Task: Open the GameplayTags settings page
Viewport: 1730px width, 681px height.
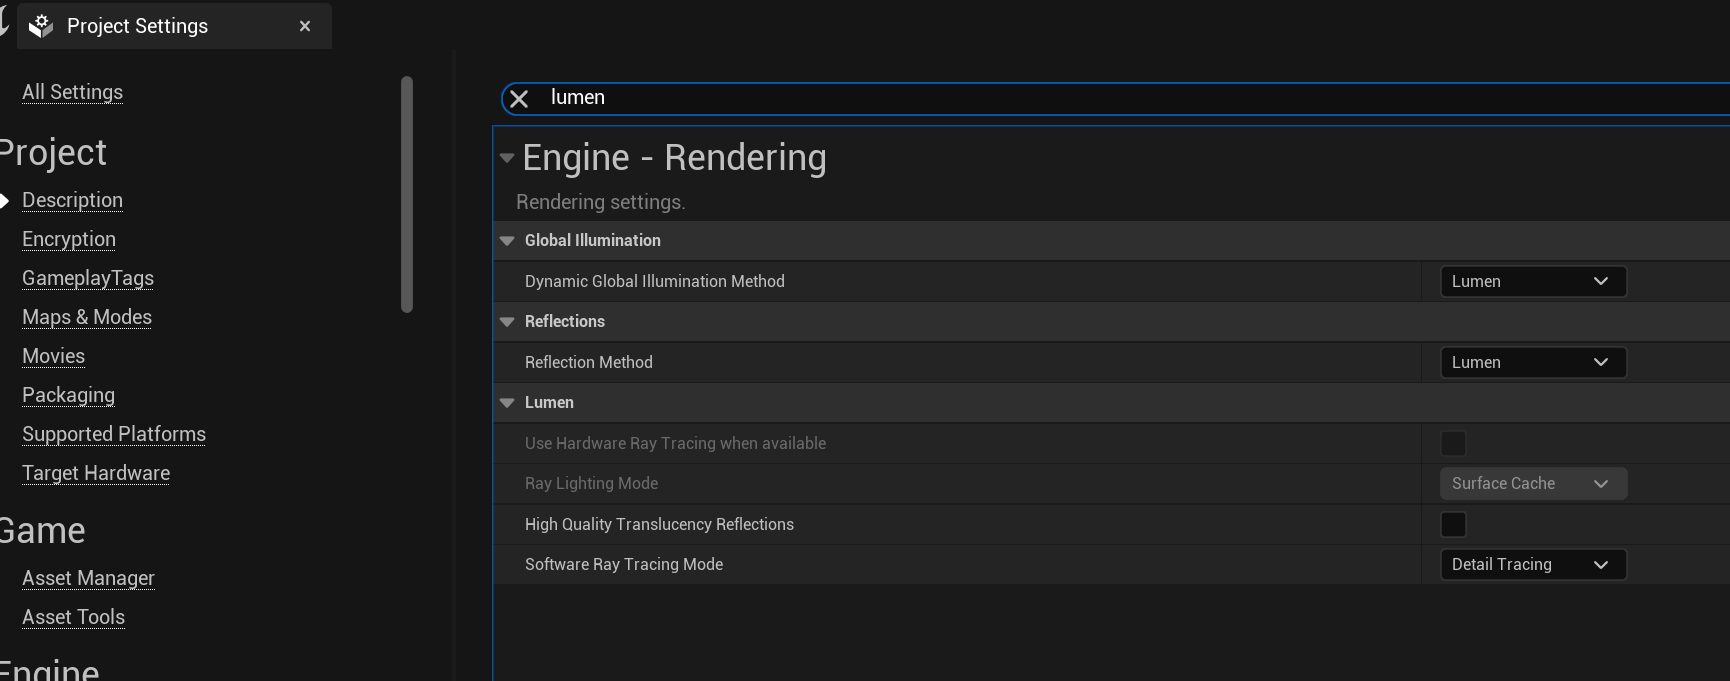Action: click(88, 278)
